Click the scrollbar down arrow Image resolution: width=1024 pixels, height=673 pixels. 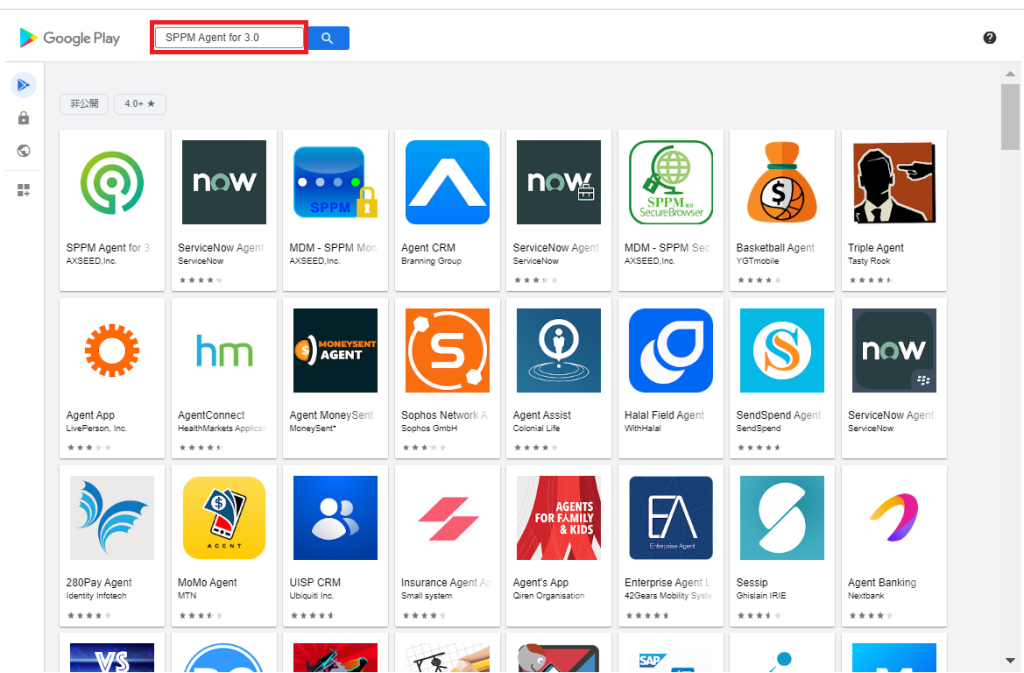click(x=1010, y=661)
